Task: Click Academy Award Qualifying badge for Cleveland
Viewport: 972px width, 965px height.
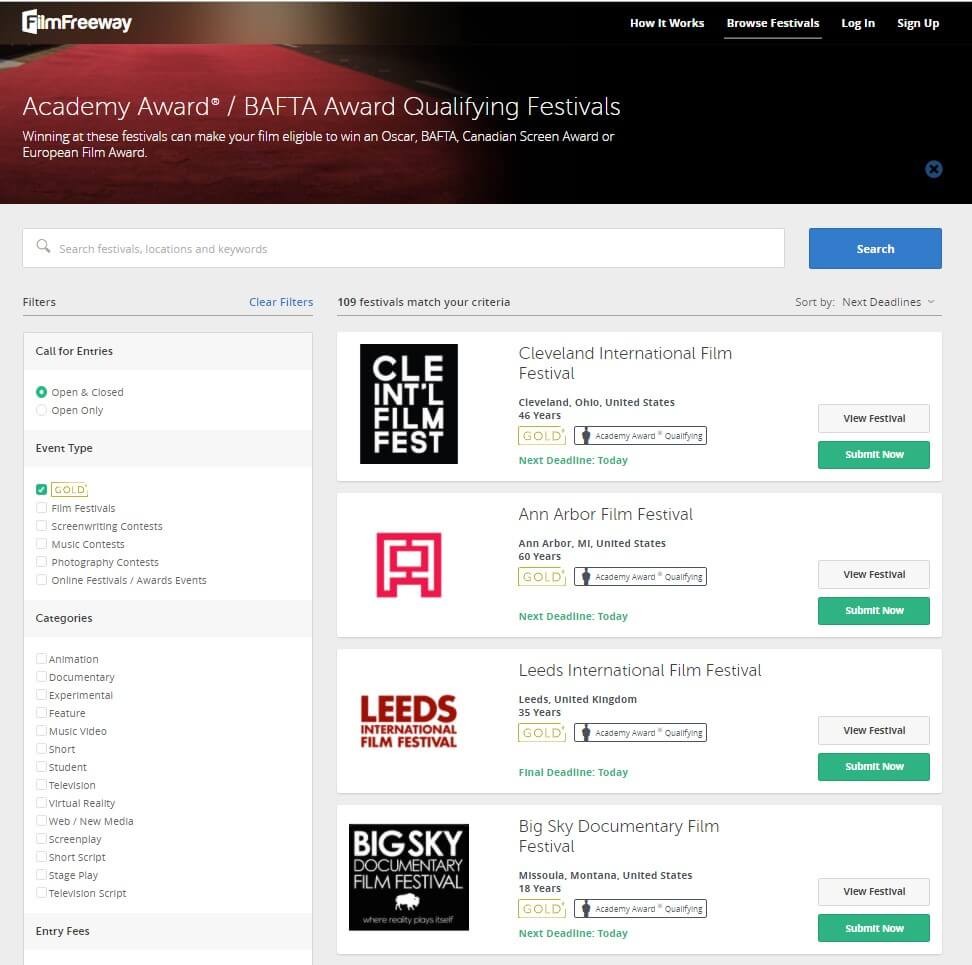Action: (x=640, y=436)
